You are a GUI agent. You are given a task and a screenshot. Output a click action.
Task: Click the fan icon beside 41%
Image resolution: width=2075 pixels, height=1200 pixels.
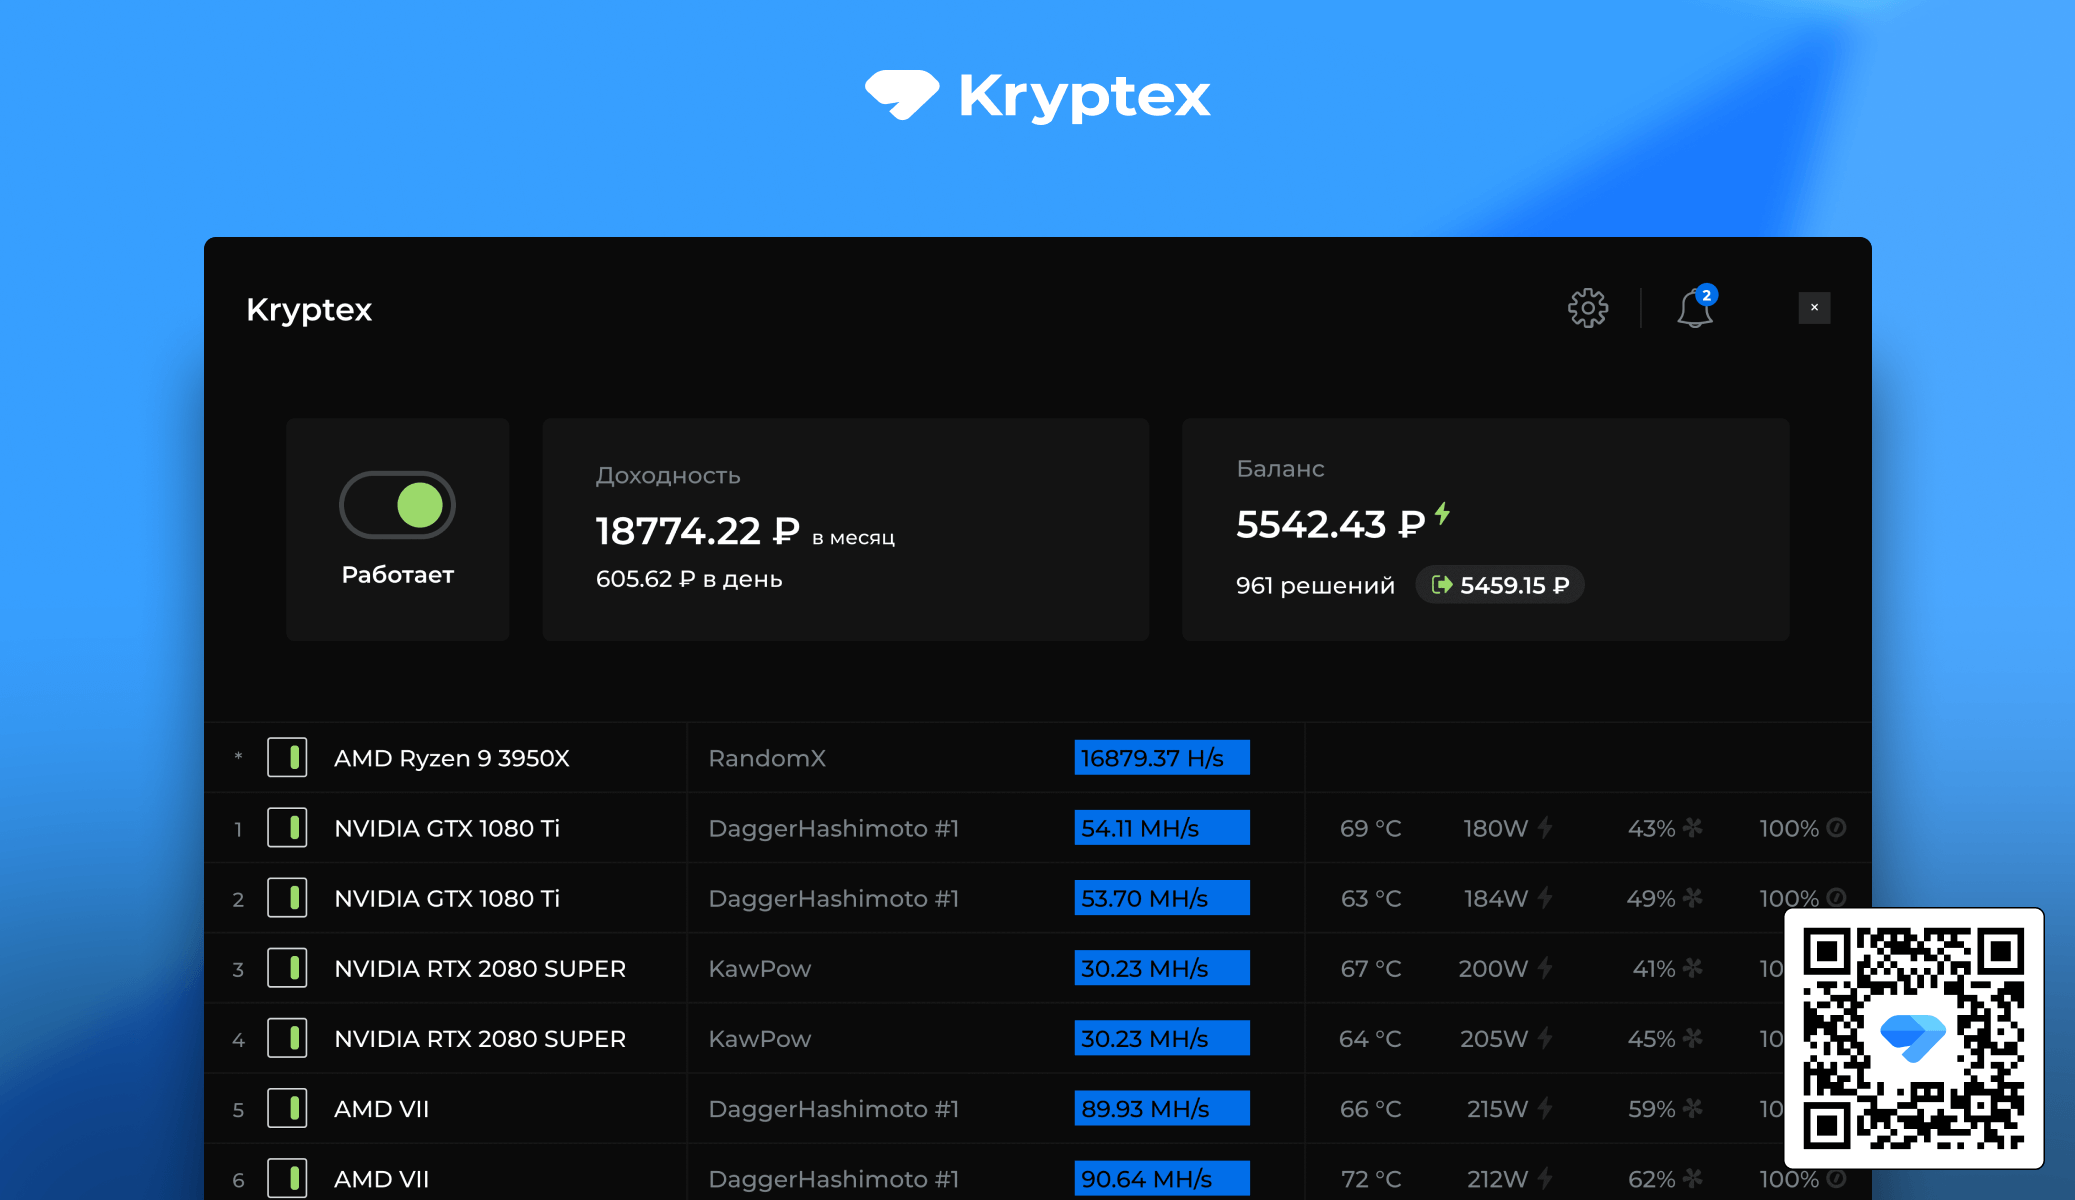[1692, 967]
